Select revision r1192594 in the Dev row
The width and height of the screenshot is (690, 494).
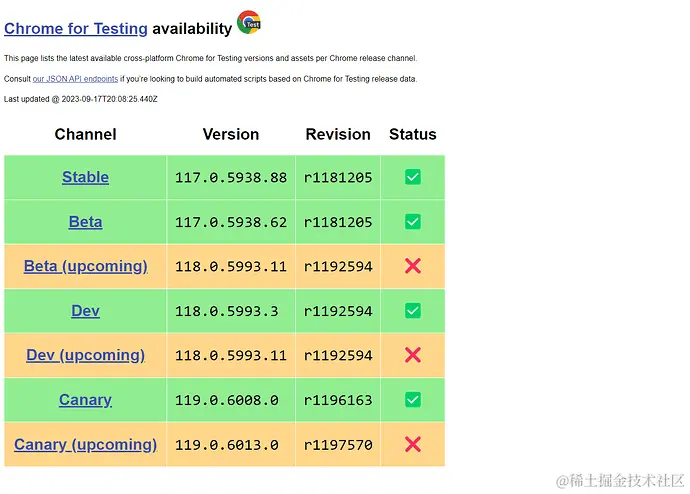[338, 311]
